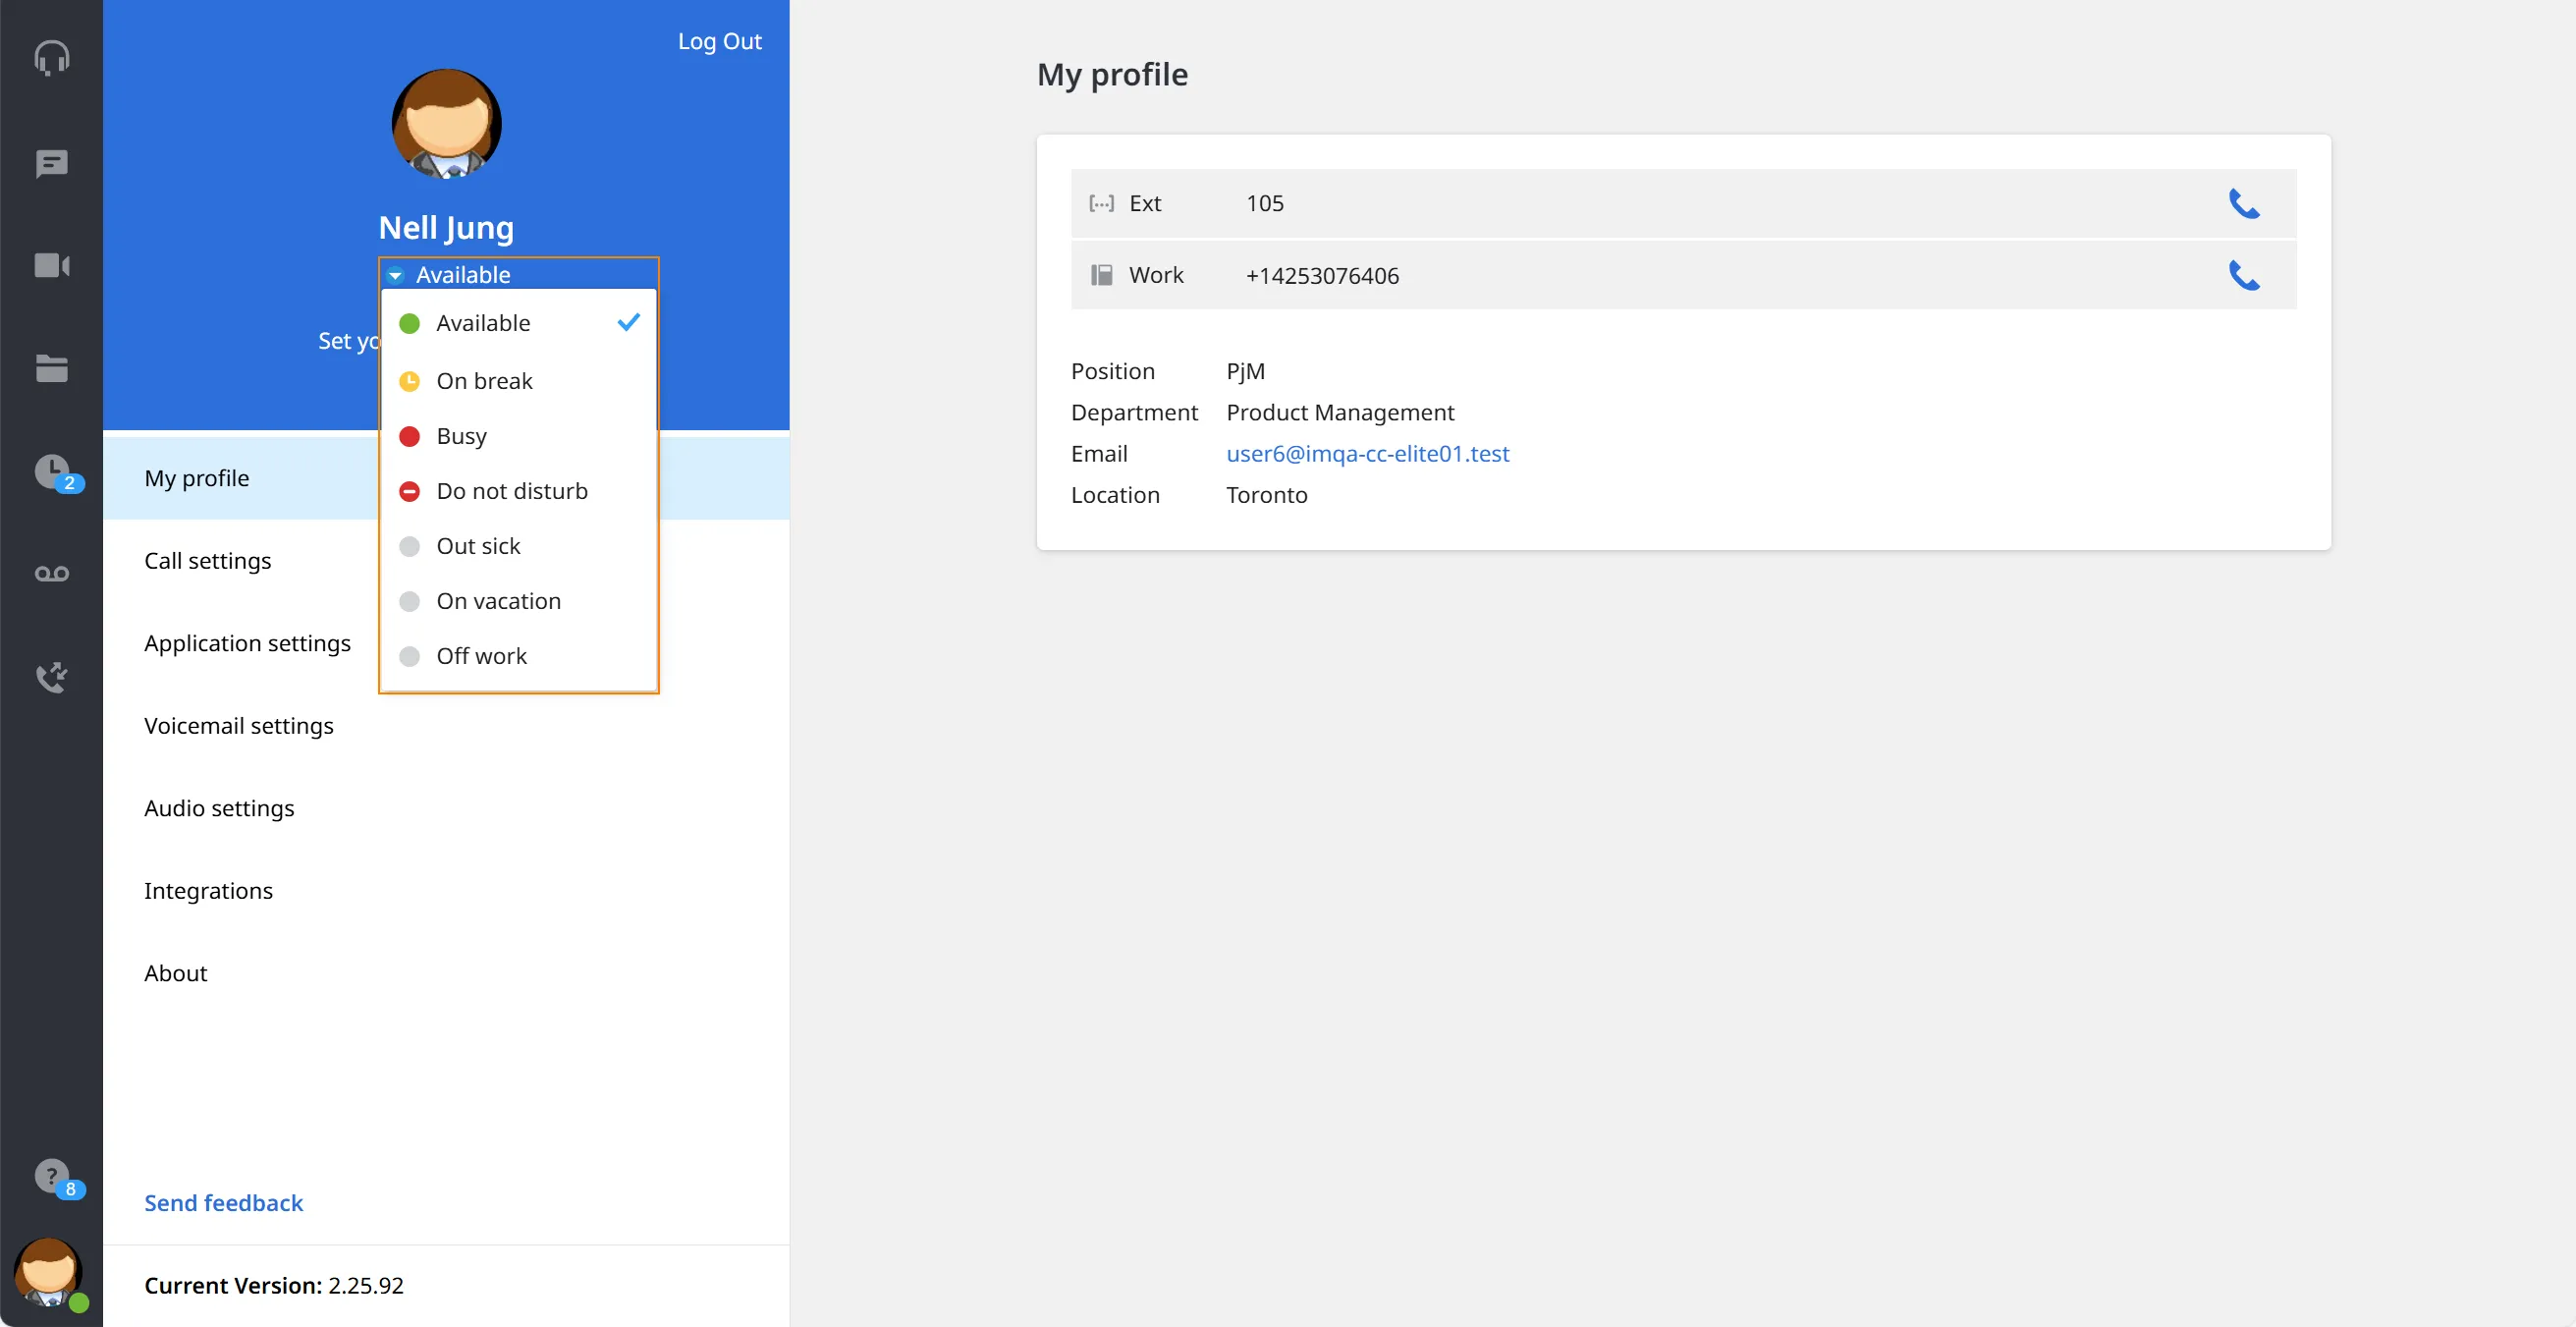Open Integrations section
The image size is (2576, 1327).
(446, 891)
